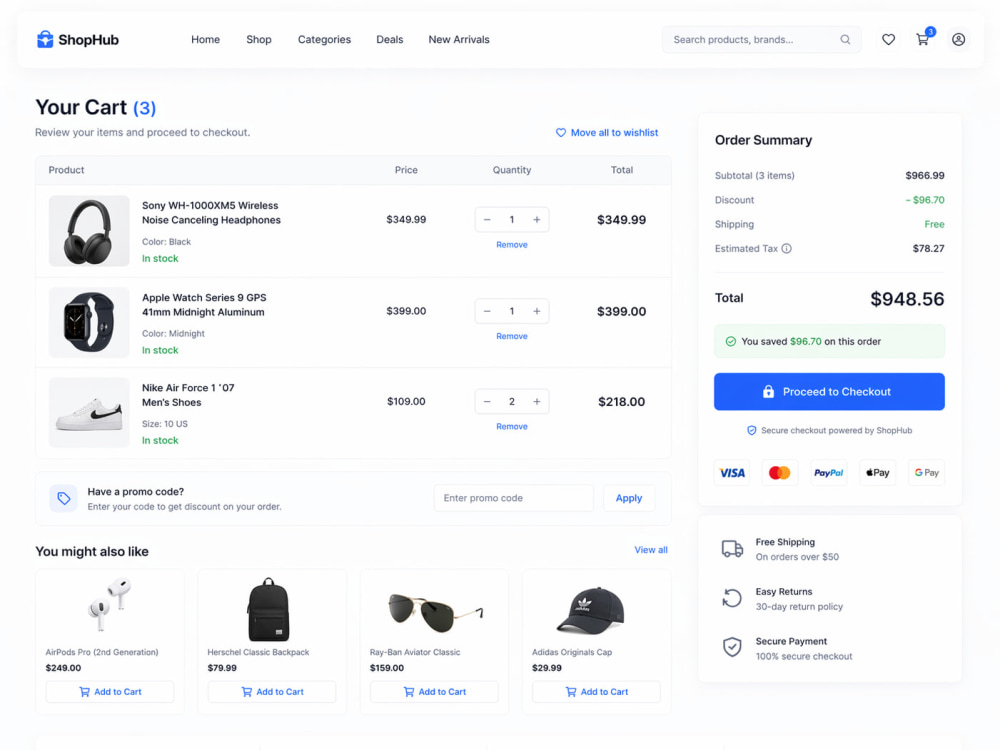Open the Adidas cap product image
The height and width of the screenshot is (750, 1000).
coord(591,610)
